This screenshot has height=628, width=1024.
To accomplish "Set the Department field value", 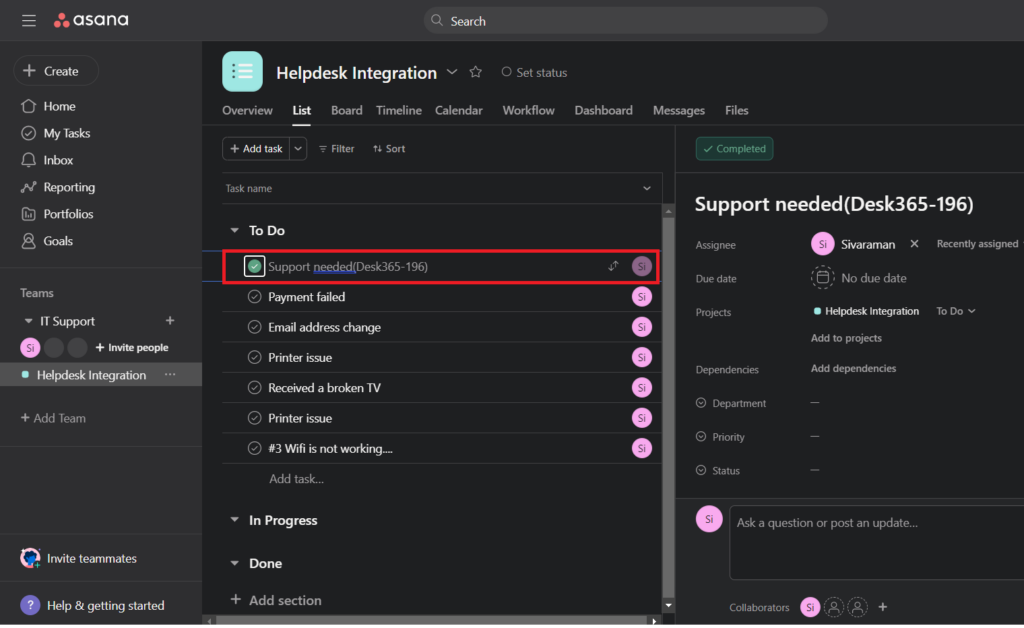I will pos(815,403).
